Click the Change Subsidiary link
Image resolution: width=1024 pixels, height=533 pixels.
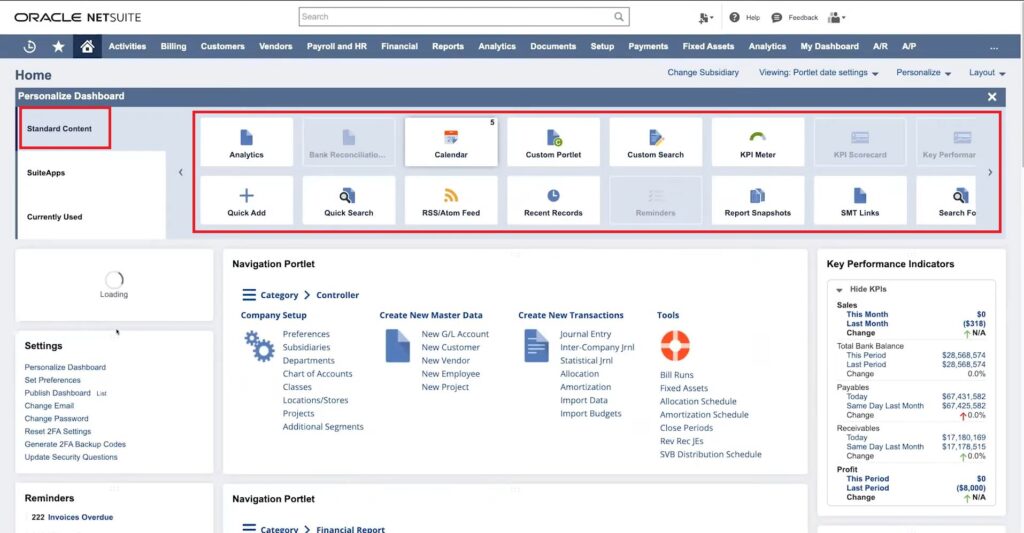pos(703,73)
